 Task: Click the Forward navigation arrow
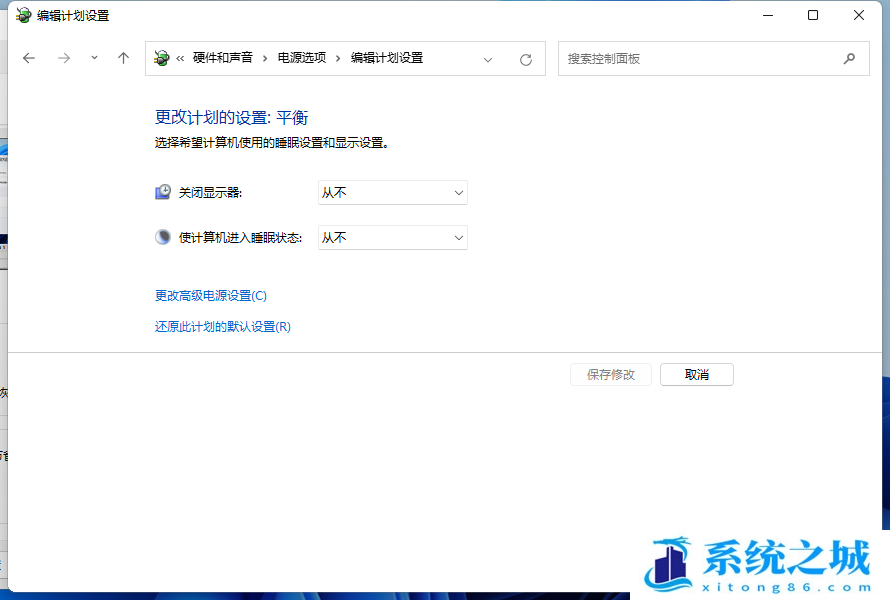tap(64, 58)
